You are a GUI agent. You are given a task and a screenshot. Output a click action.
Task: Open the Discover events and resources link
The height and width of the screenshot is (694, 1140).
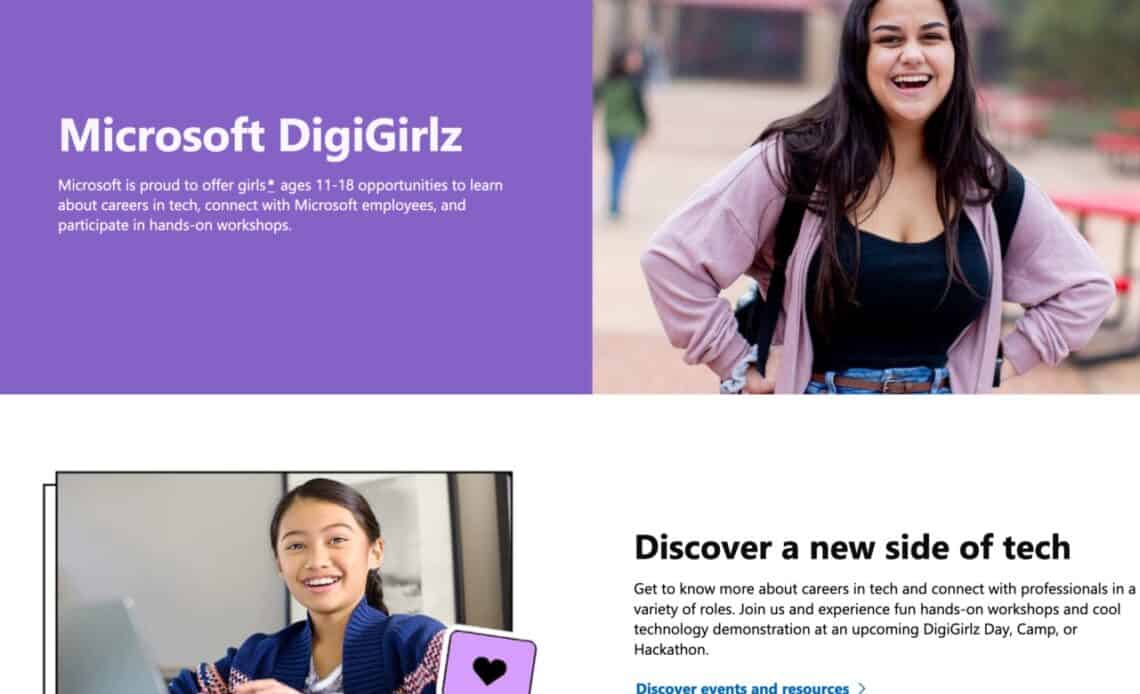coord(742,687)
